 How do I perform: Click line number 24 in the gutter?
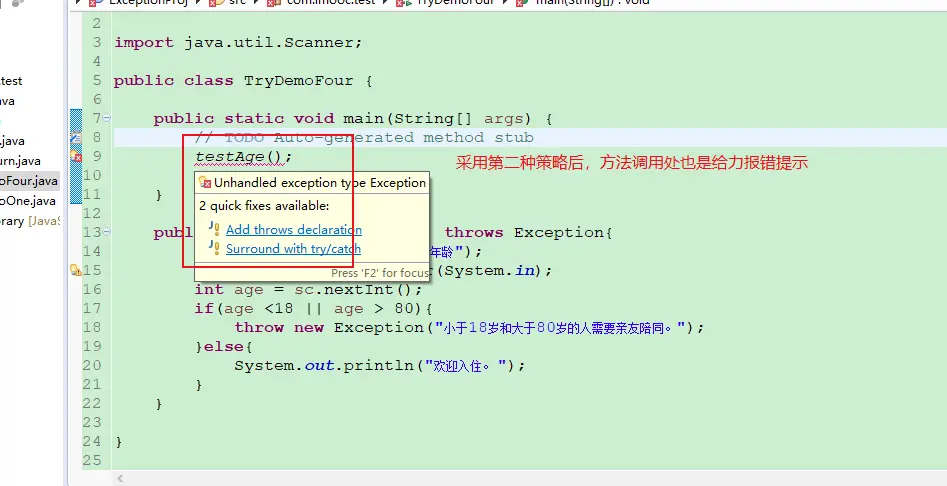92,441
